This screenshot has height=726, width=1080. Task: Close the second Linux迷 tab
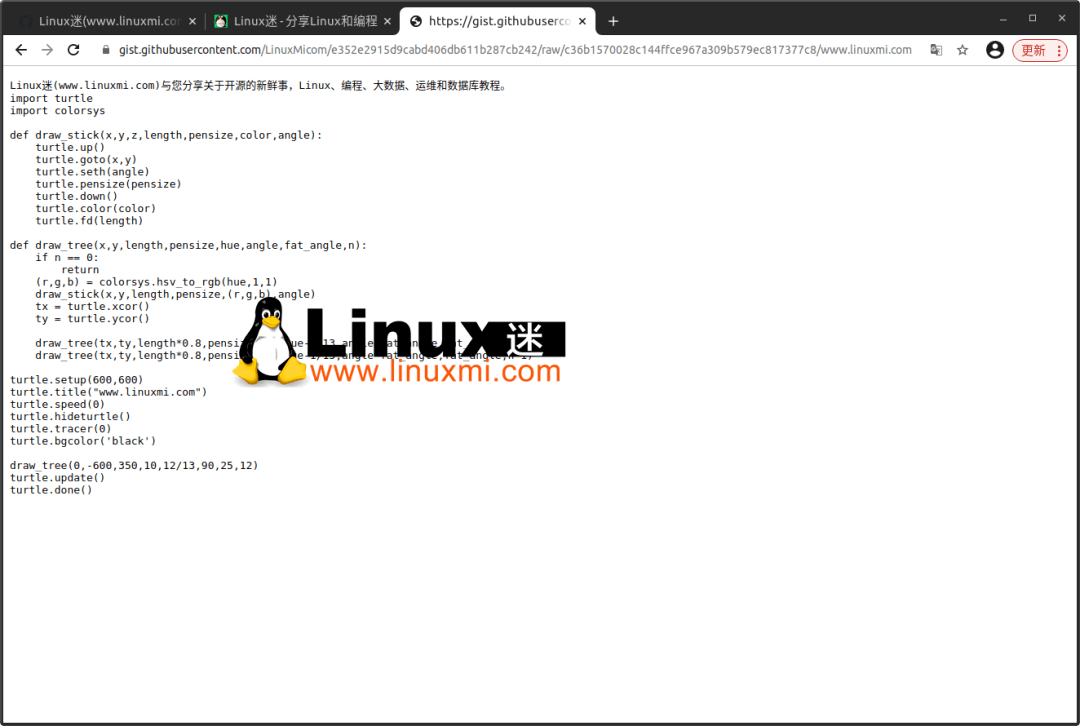click(387, 20)
